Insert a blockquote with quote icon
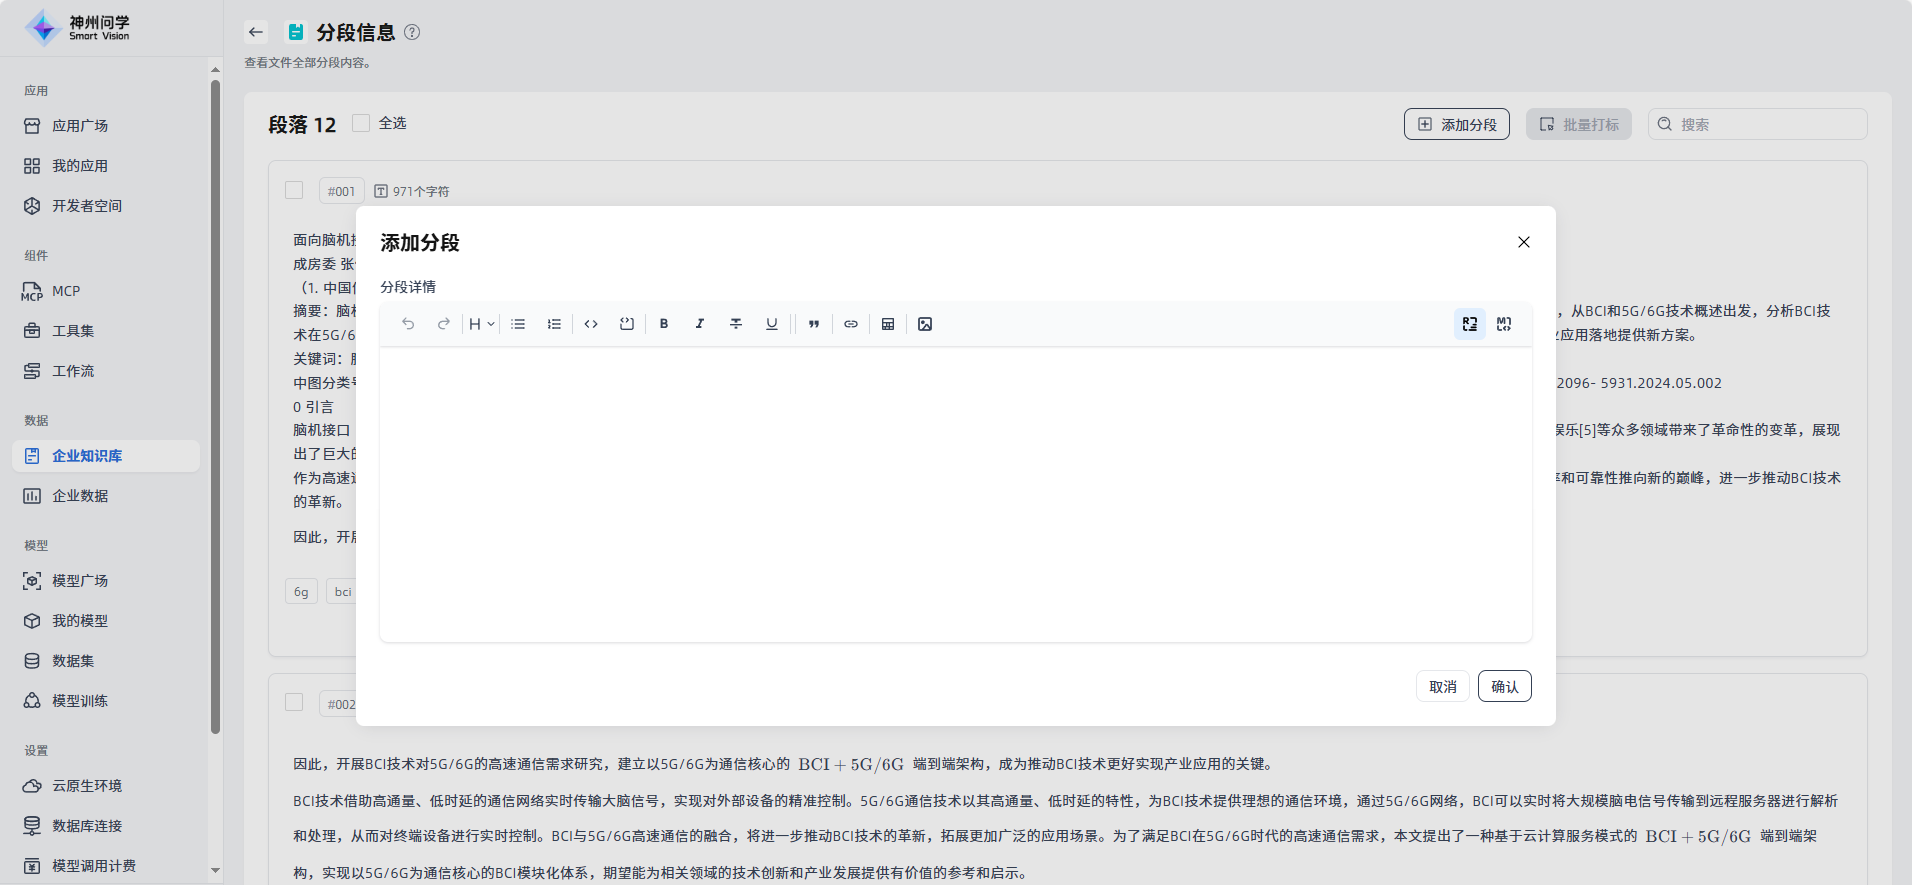1912x885 pixels. coord(814,324)
